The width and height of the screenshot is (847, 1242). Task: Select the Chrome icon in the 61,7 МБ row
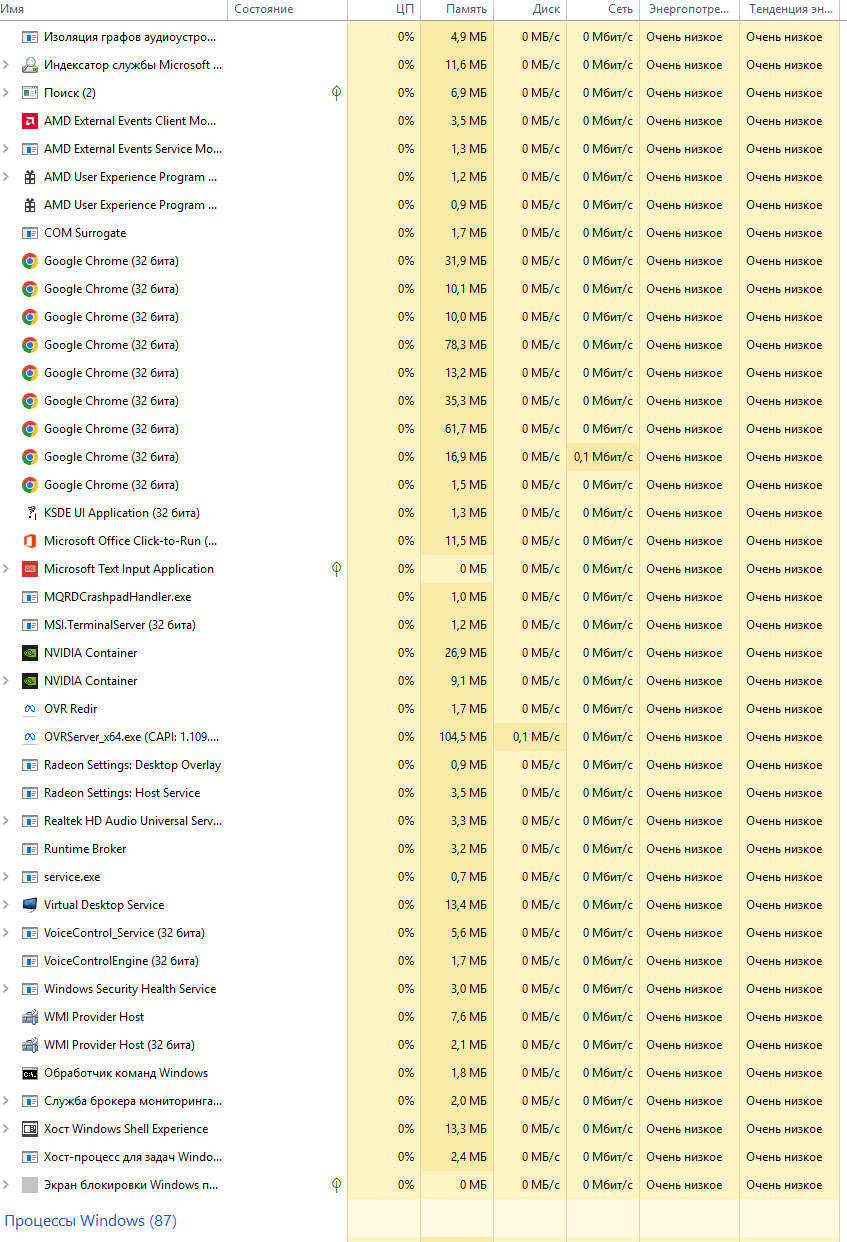(x=30, y=429)
